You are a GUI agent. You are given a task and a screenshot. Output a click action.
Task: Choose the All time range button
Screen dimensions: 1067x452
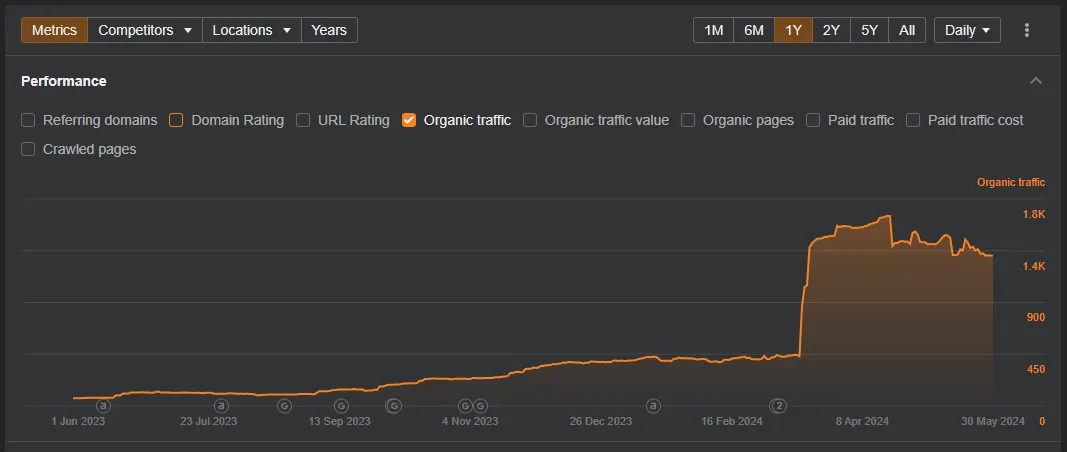(x=906, y=30)
